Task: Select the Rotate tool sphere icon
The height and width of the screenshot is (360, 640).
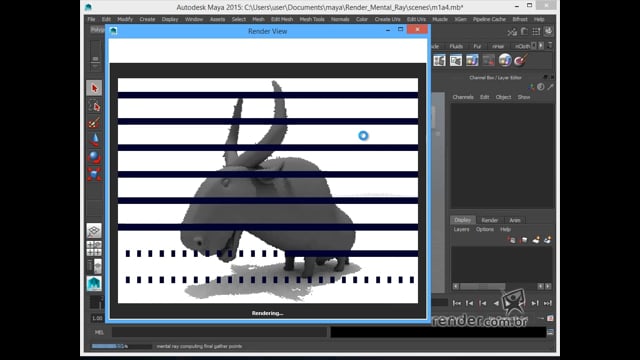Action: pyautogui.click(x=94, y=157)
